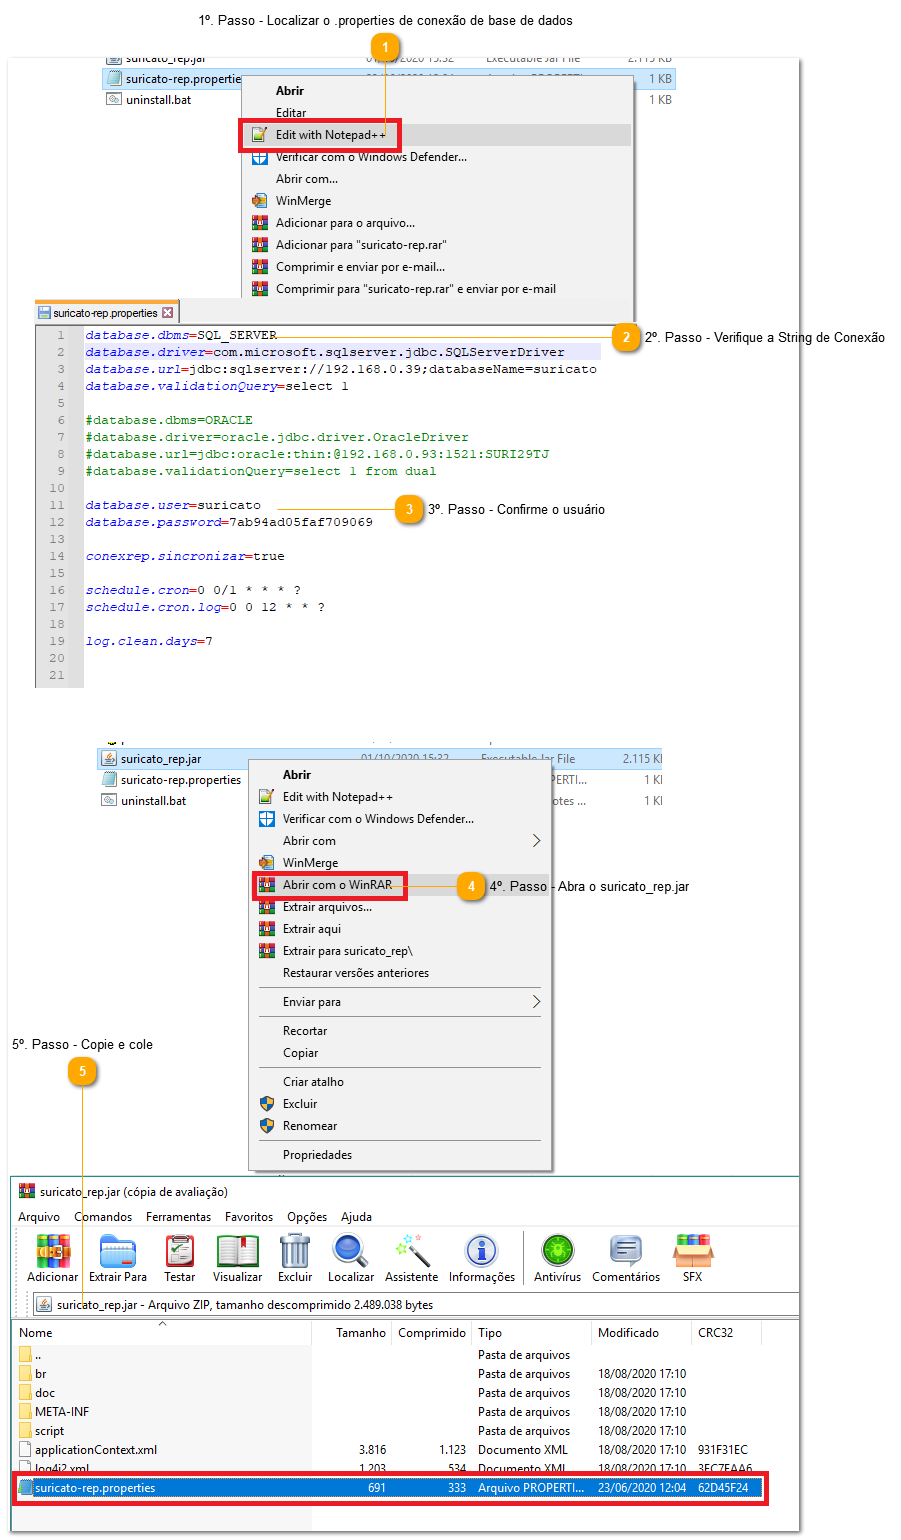Click the shield icon next to Renomear
Screen dimensions: 901x1540
[x=267, y=1126]
